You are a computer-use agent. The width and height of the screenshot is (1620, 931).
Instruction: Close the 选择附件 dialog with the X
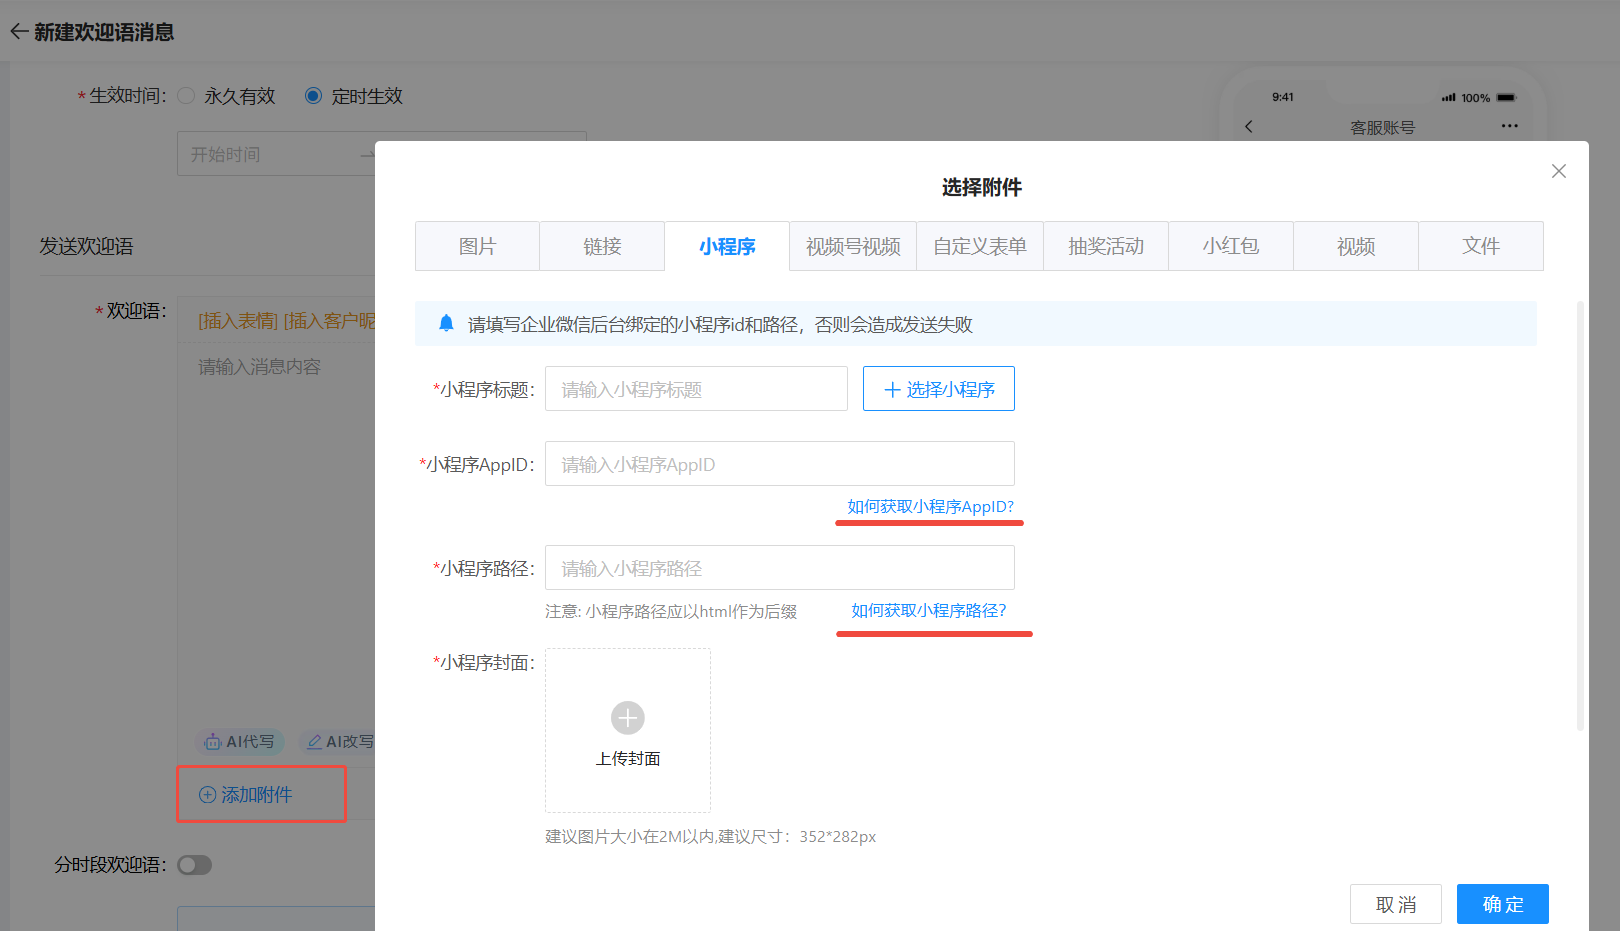(x=1558, y=171)
